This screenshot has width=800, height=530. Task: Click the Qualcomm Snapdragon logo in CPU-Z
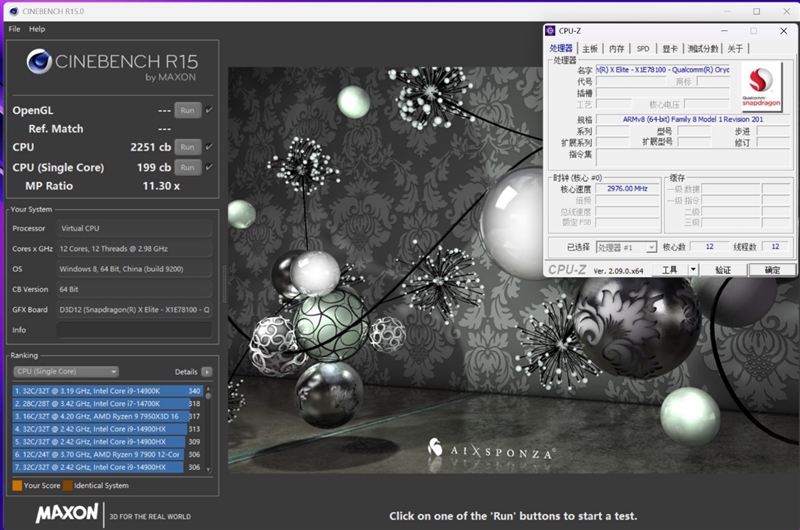click(761, 86)
